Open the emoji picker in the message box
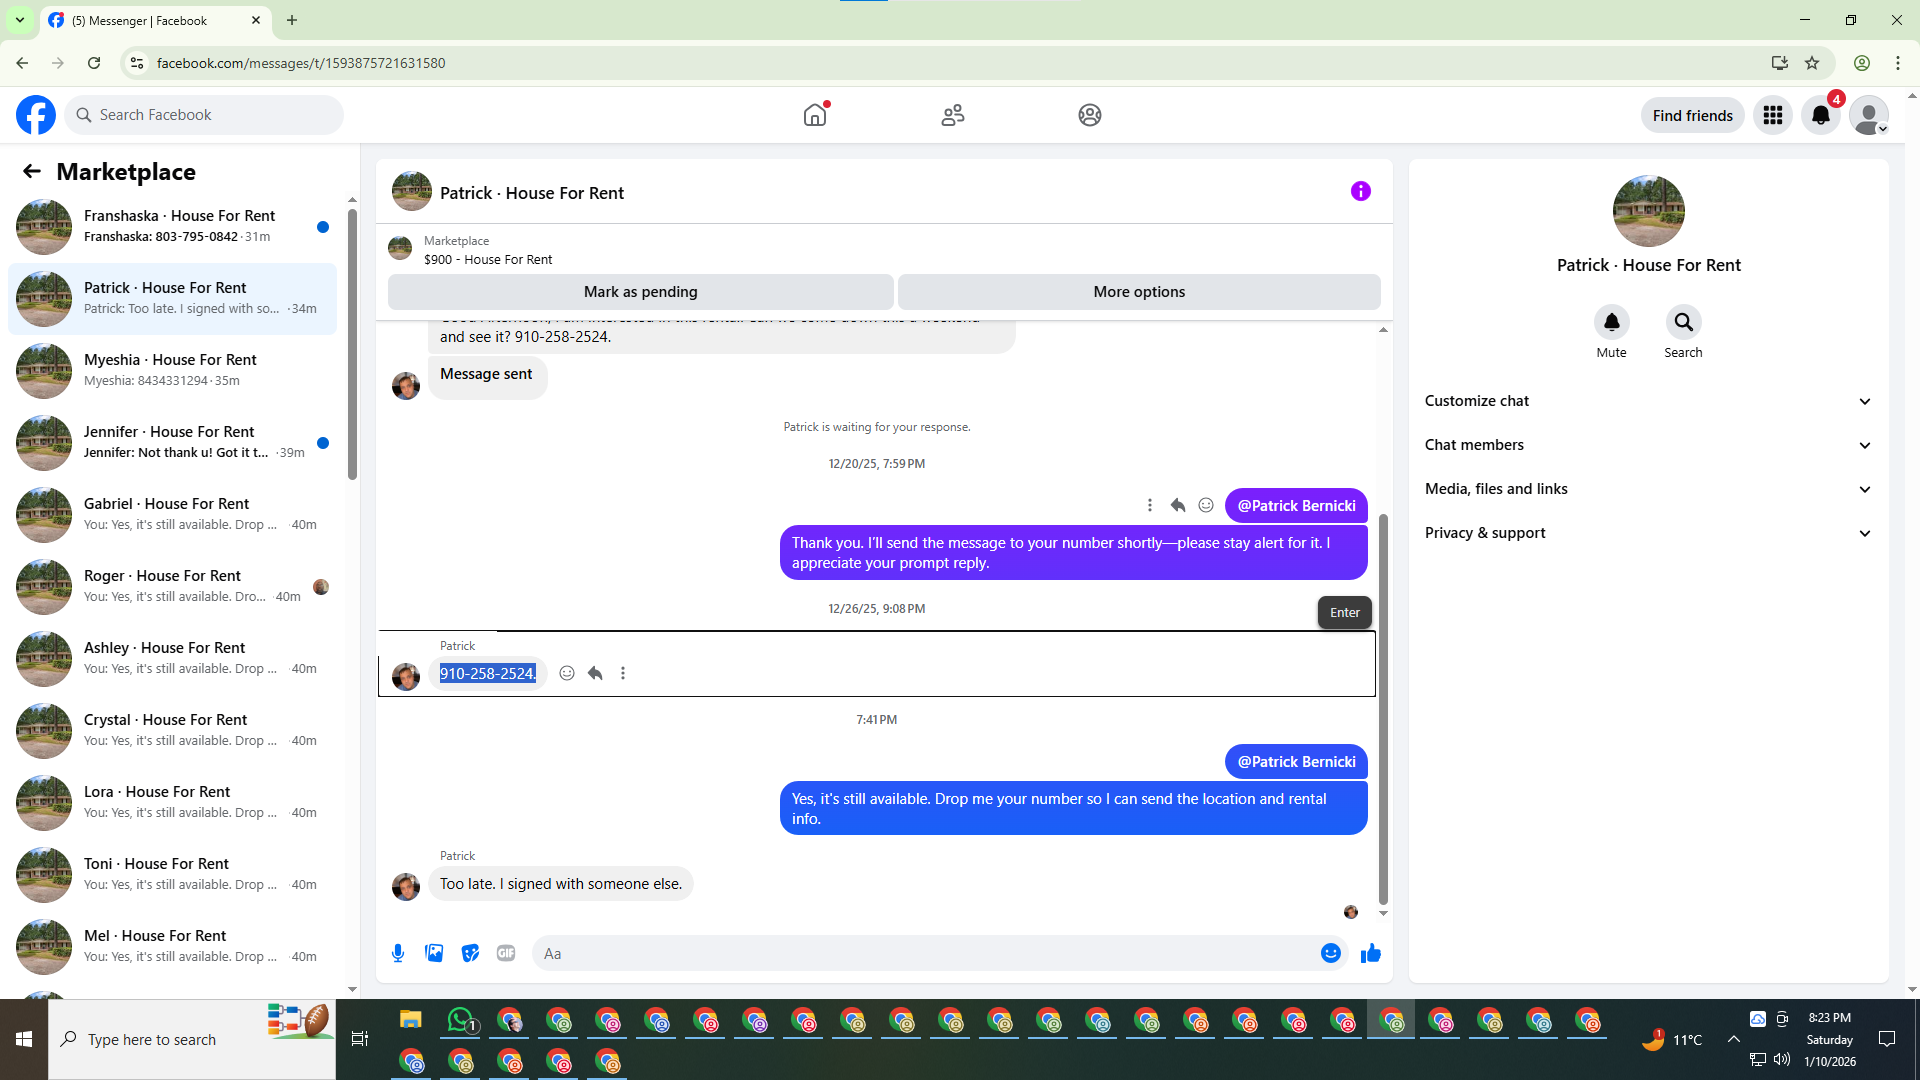 (1330, 953)
